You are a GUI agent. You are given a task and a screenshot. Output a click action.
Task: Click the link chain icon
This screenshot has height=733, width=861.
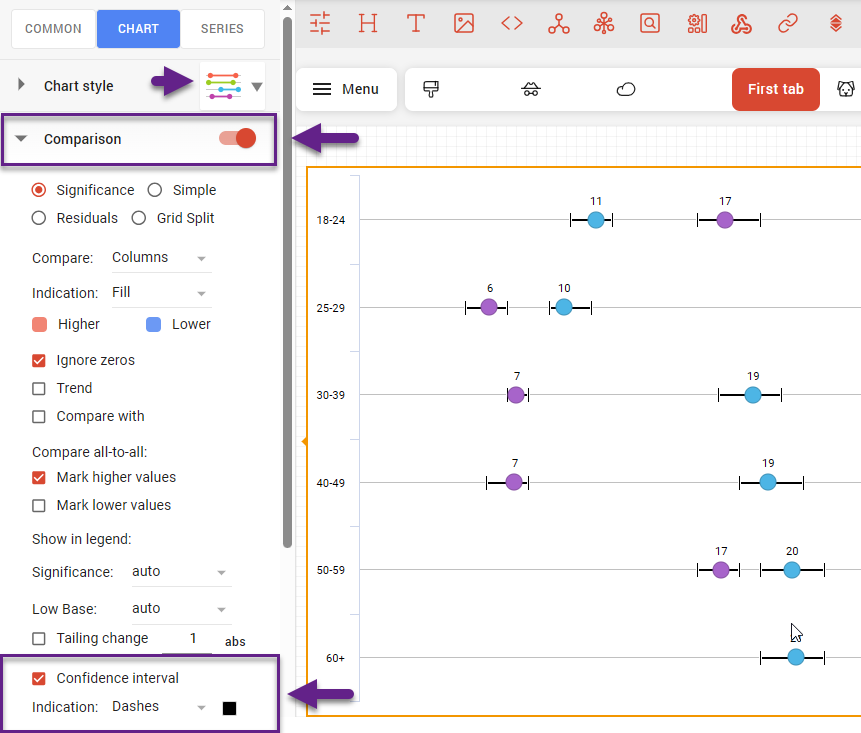coord(789,23)
